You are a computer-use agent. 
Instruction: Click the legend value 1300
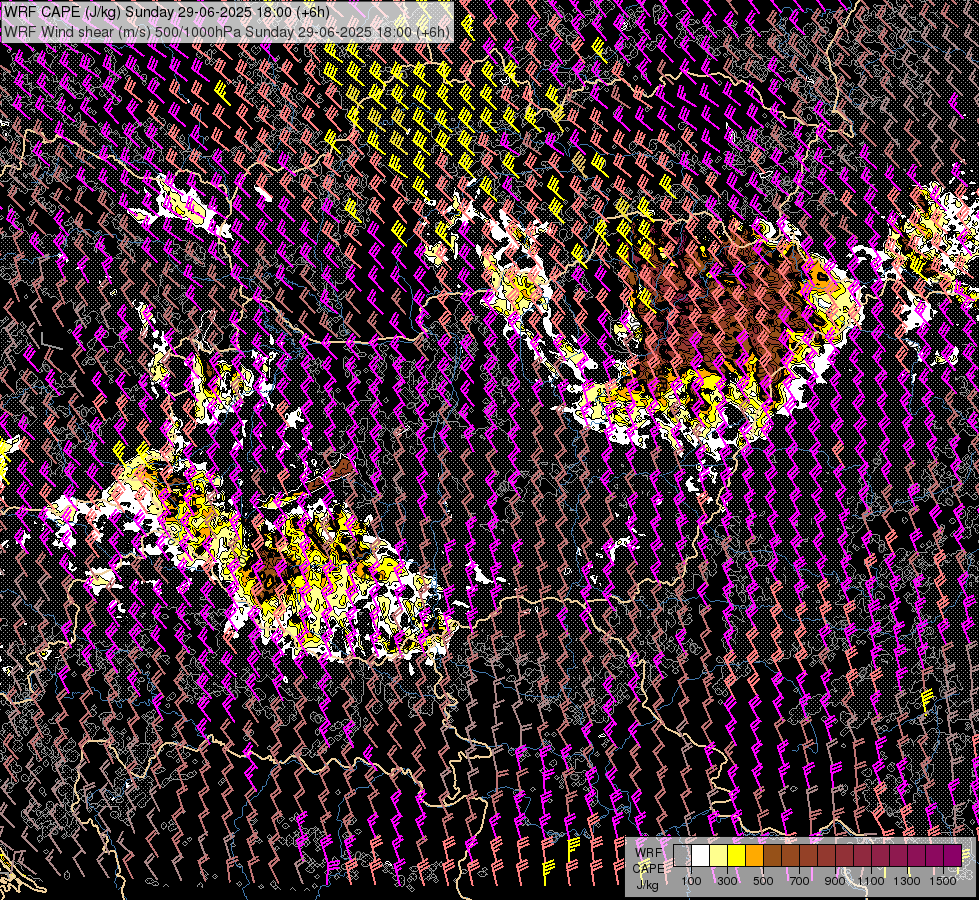click(907, 881)
